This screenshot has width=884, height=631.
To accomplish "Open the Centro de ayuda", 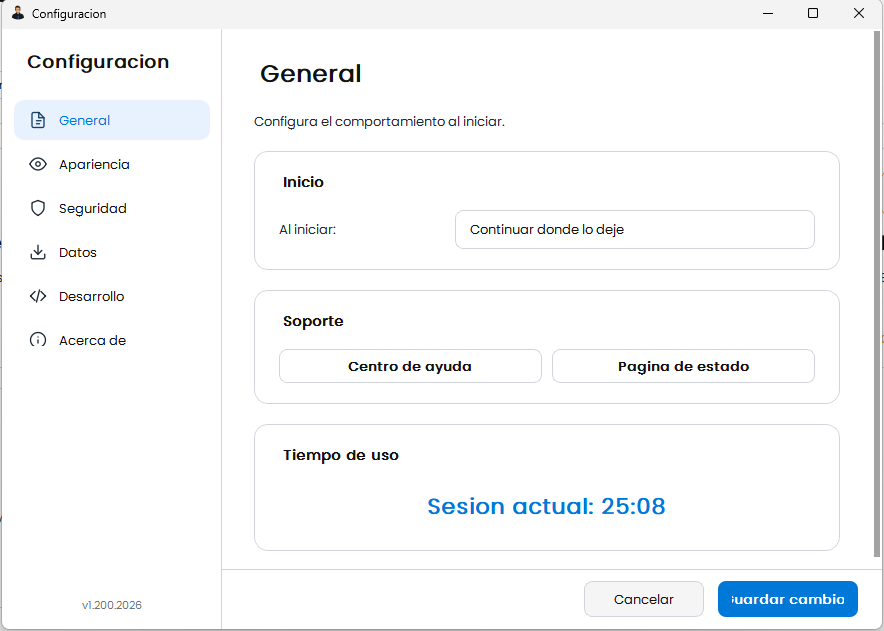I will [x=410, y=366].
